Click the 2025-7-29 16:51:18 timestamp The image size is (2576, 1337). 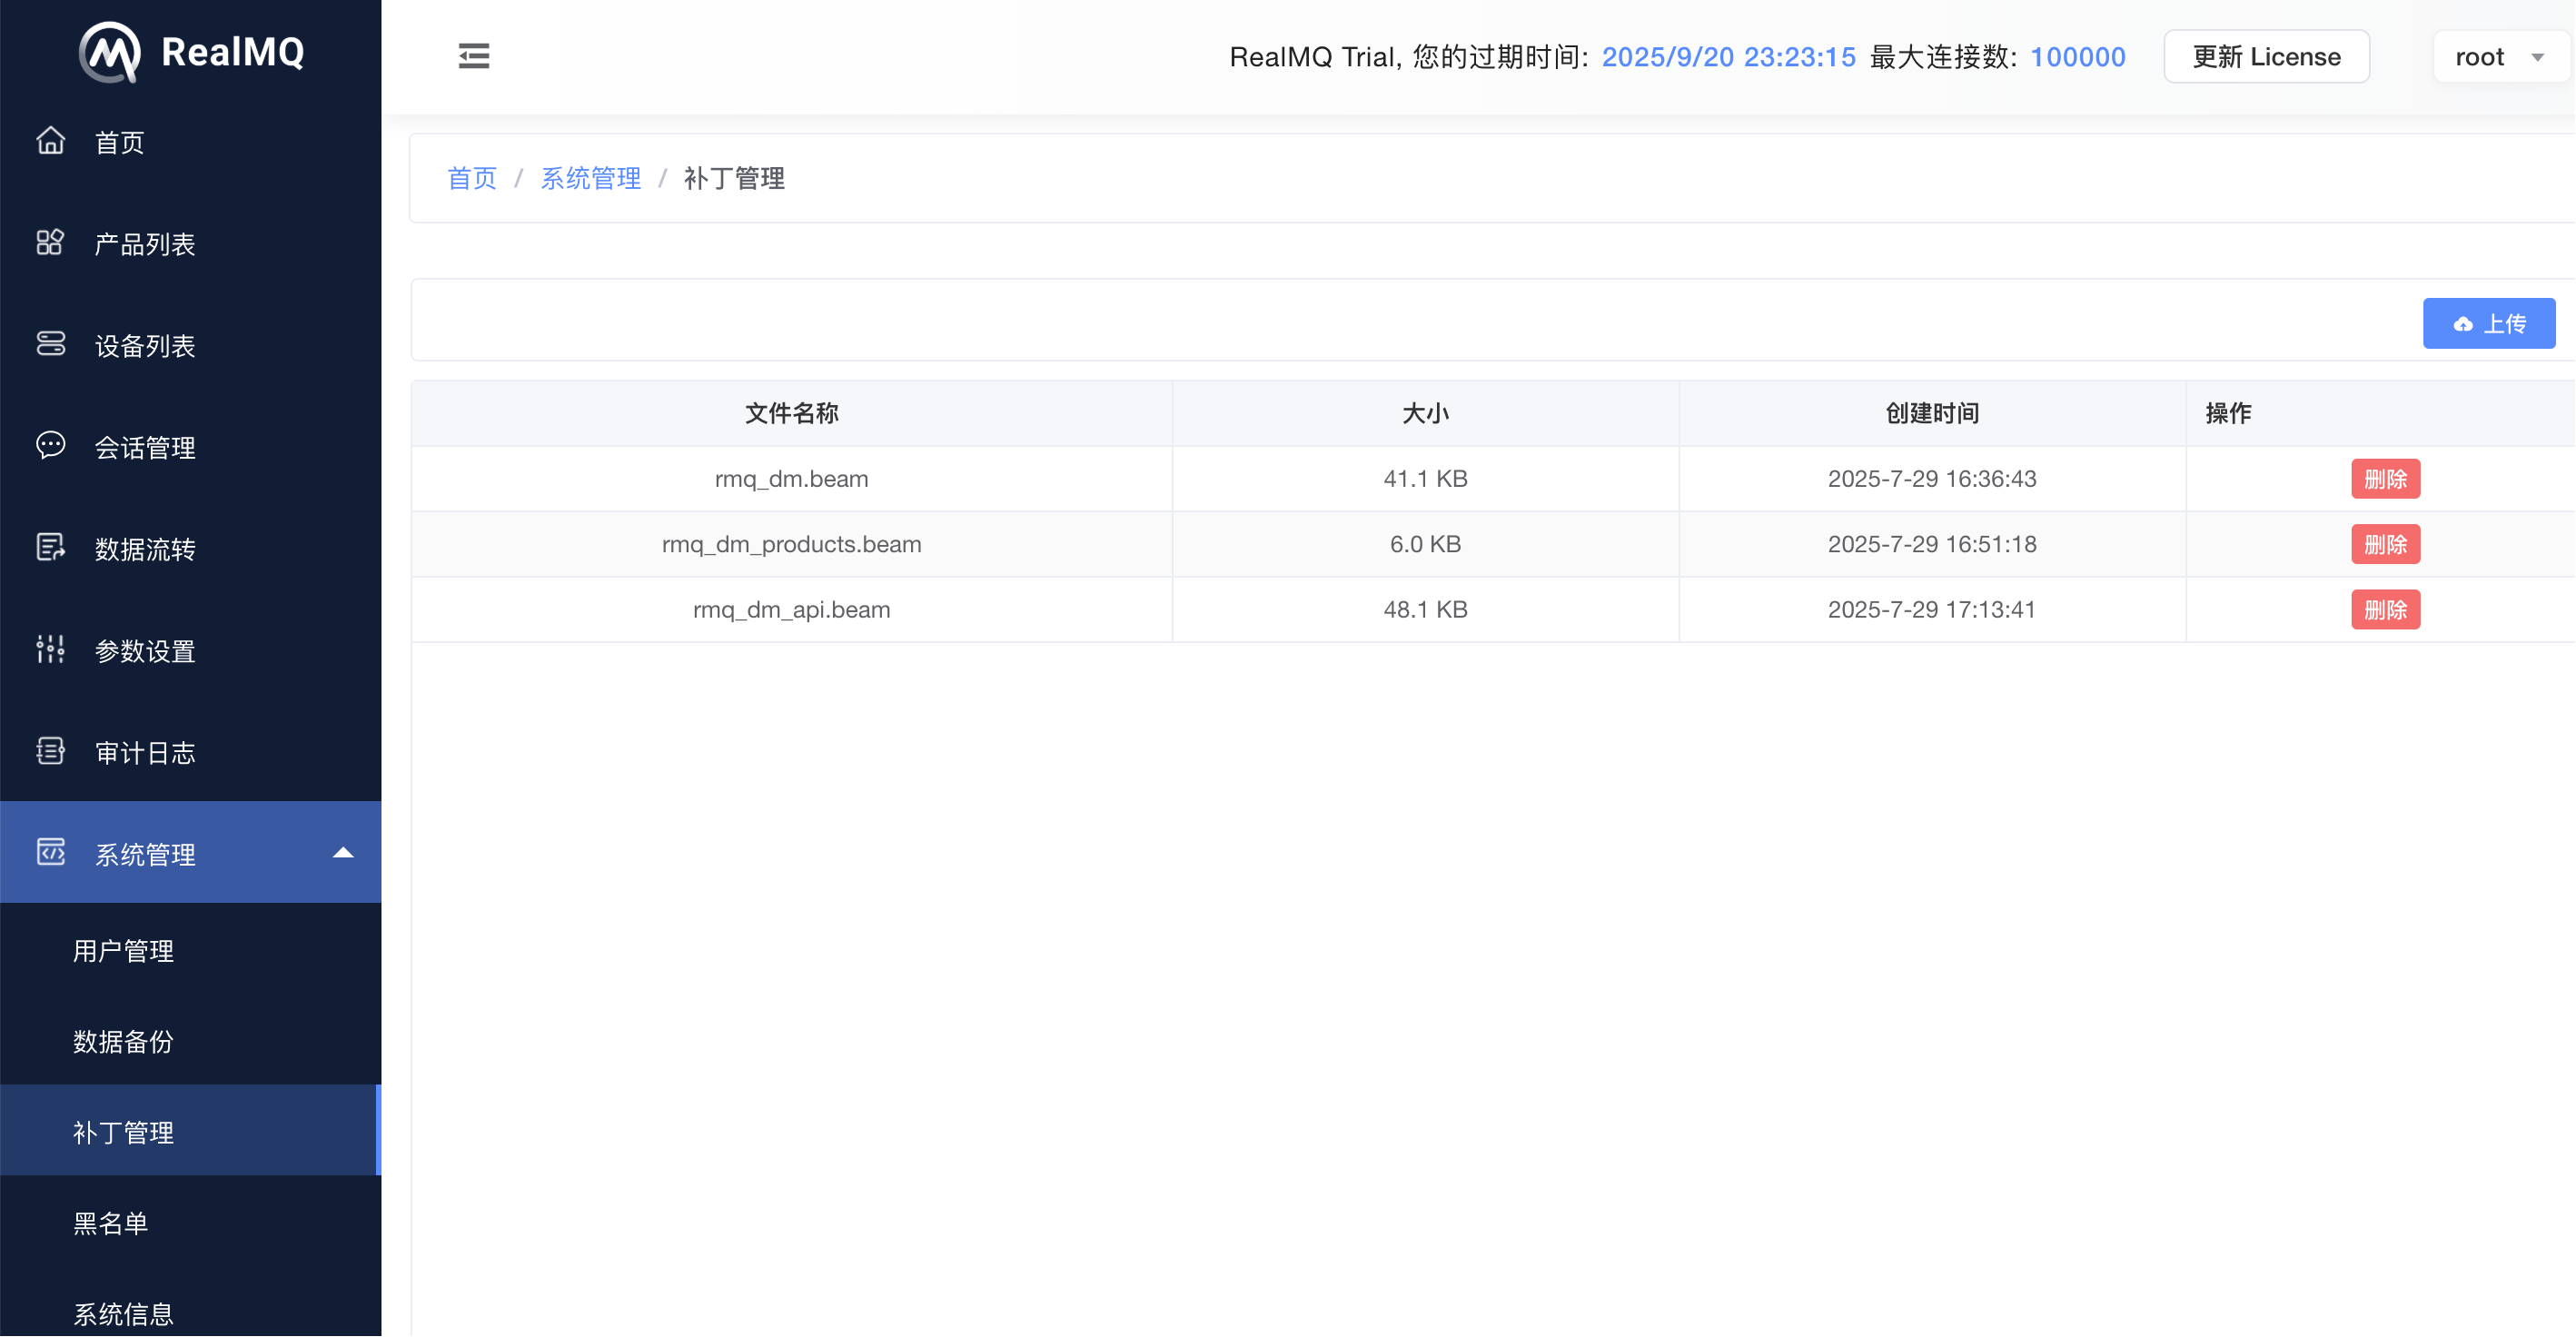tap(1932, 544)
